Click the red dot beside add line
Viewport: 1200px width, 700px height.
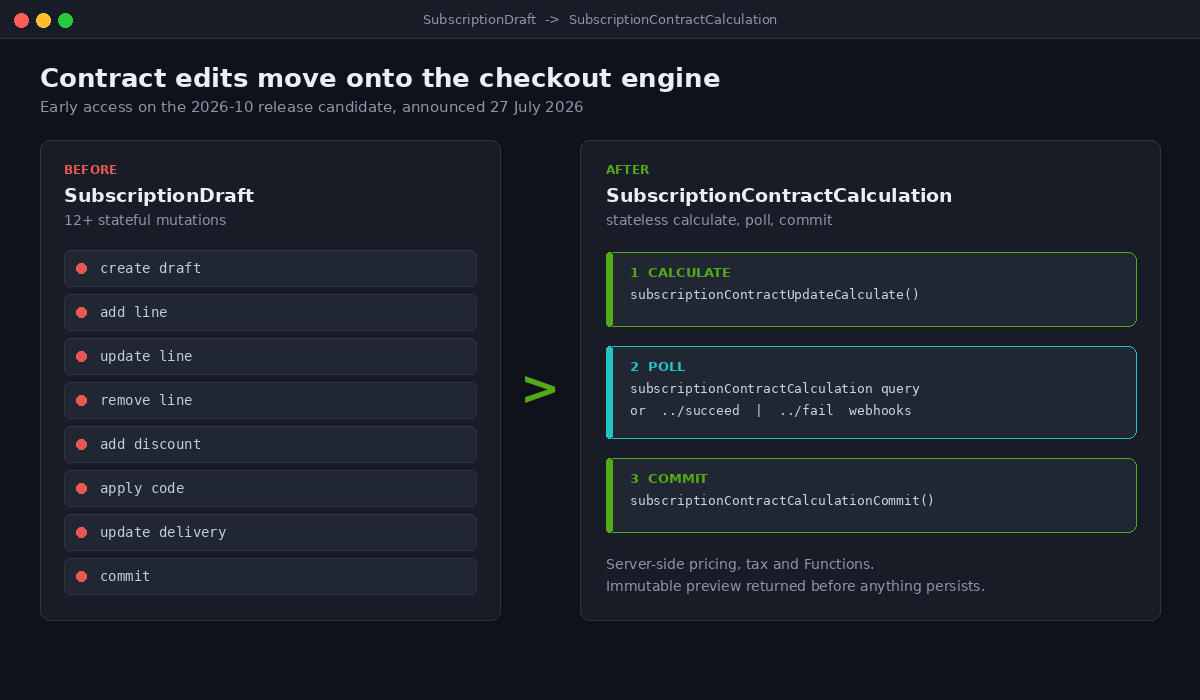point(81,312)
